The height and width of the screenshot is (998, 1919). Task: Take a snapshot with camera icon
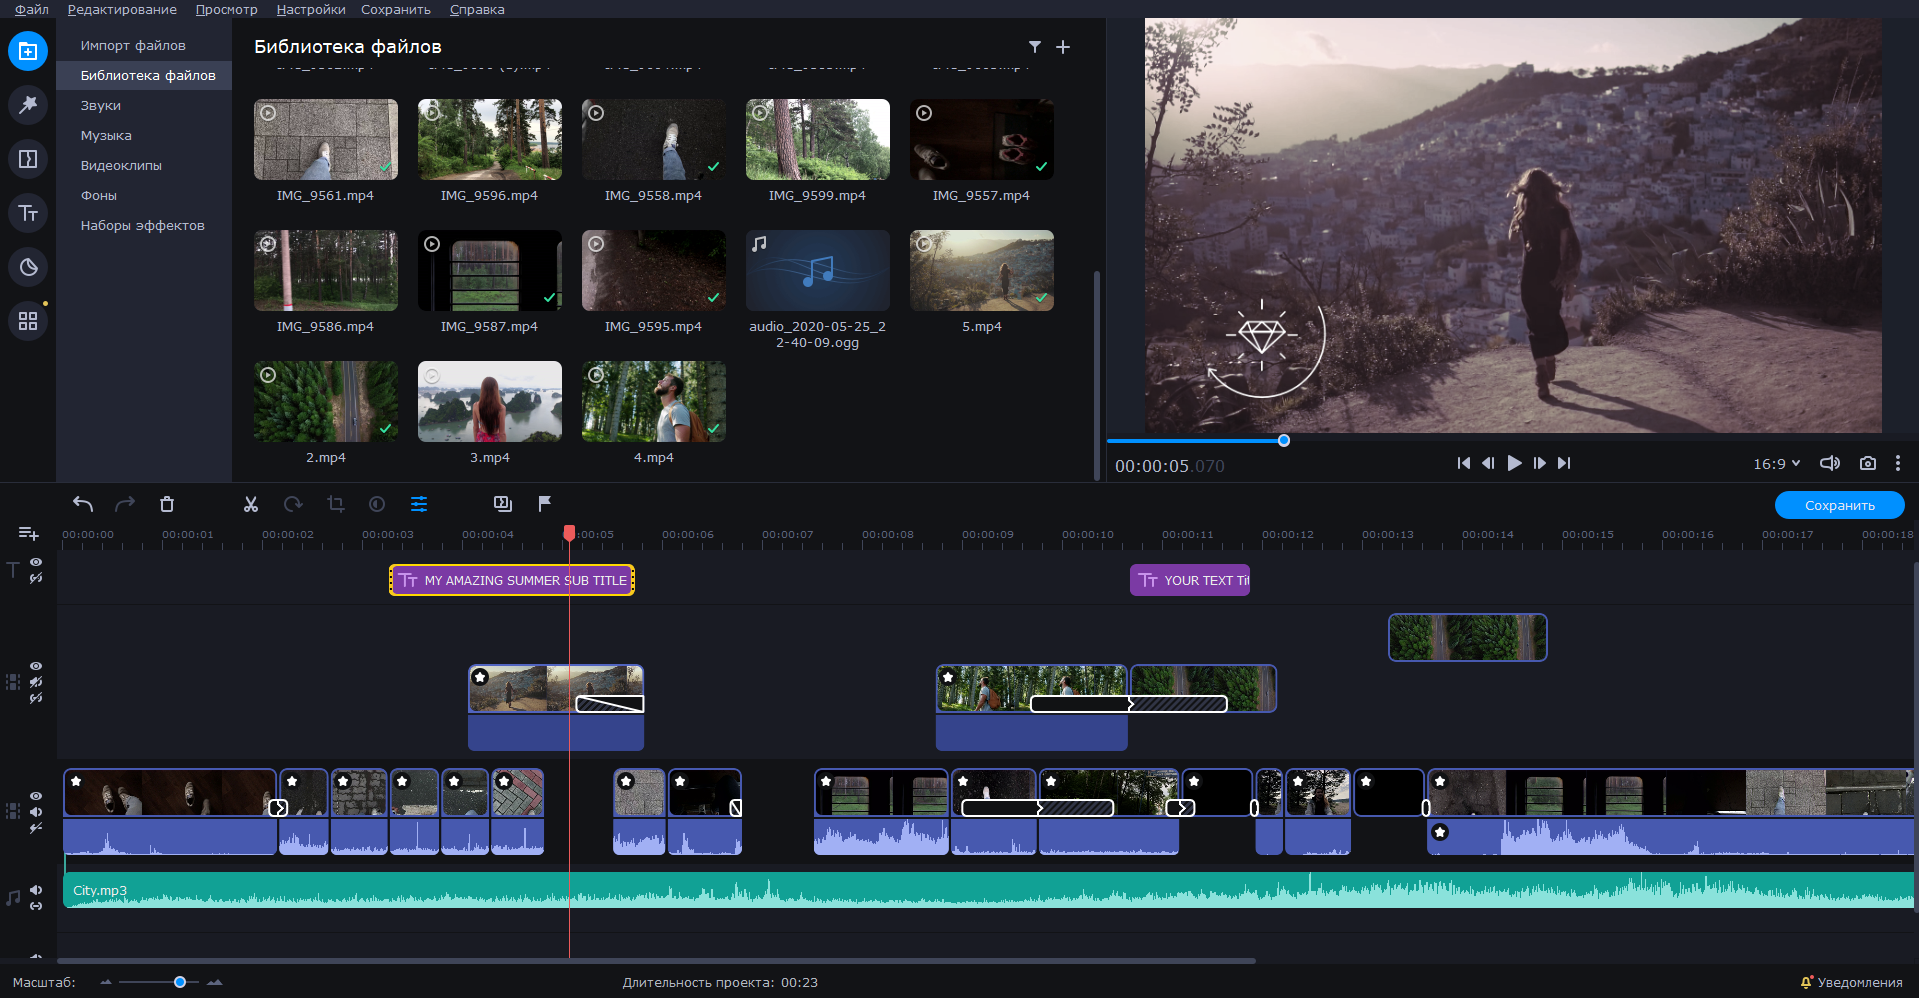click(1867, 463)
